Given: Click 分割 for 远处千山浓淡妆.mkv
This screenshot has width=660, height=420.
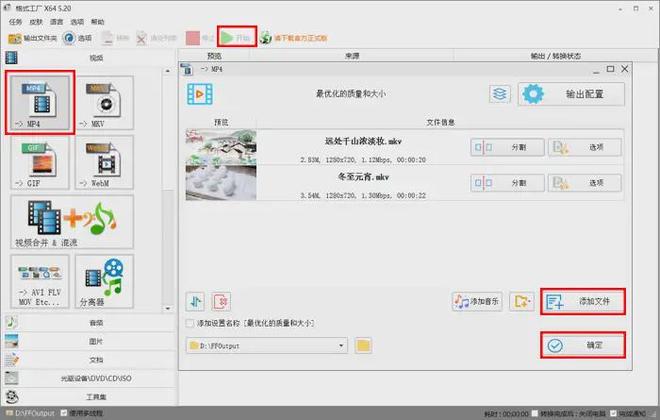Looking at the screenshot, I should click(507, 147).
